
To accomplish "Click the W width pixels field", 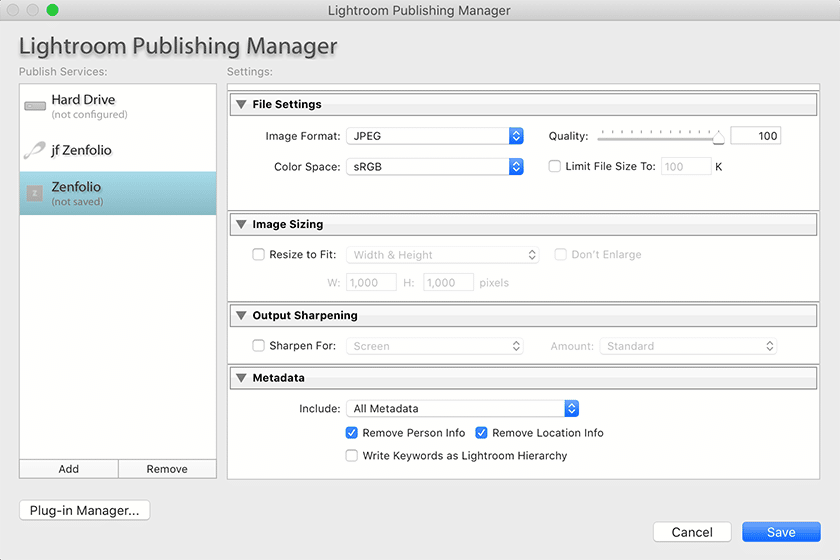I will click(371, 282).
